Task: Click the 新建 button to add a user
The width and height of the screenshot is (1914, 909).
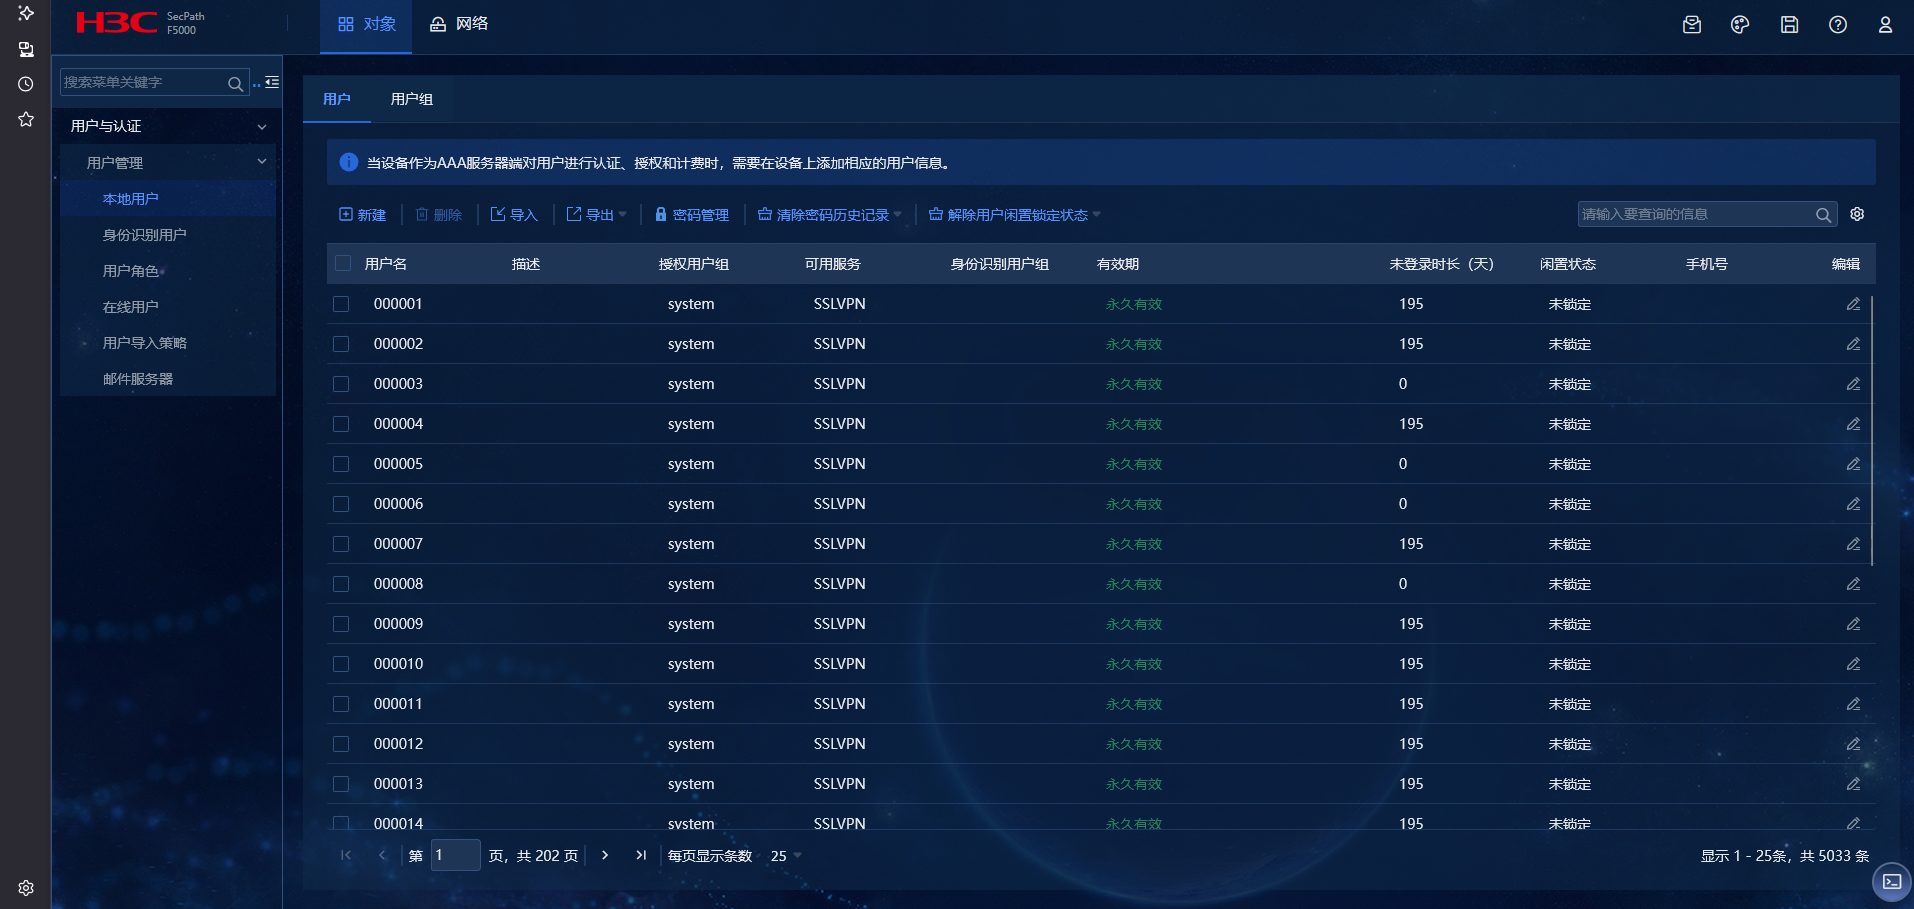Action: [362, 215]
